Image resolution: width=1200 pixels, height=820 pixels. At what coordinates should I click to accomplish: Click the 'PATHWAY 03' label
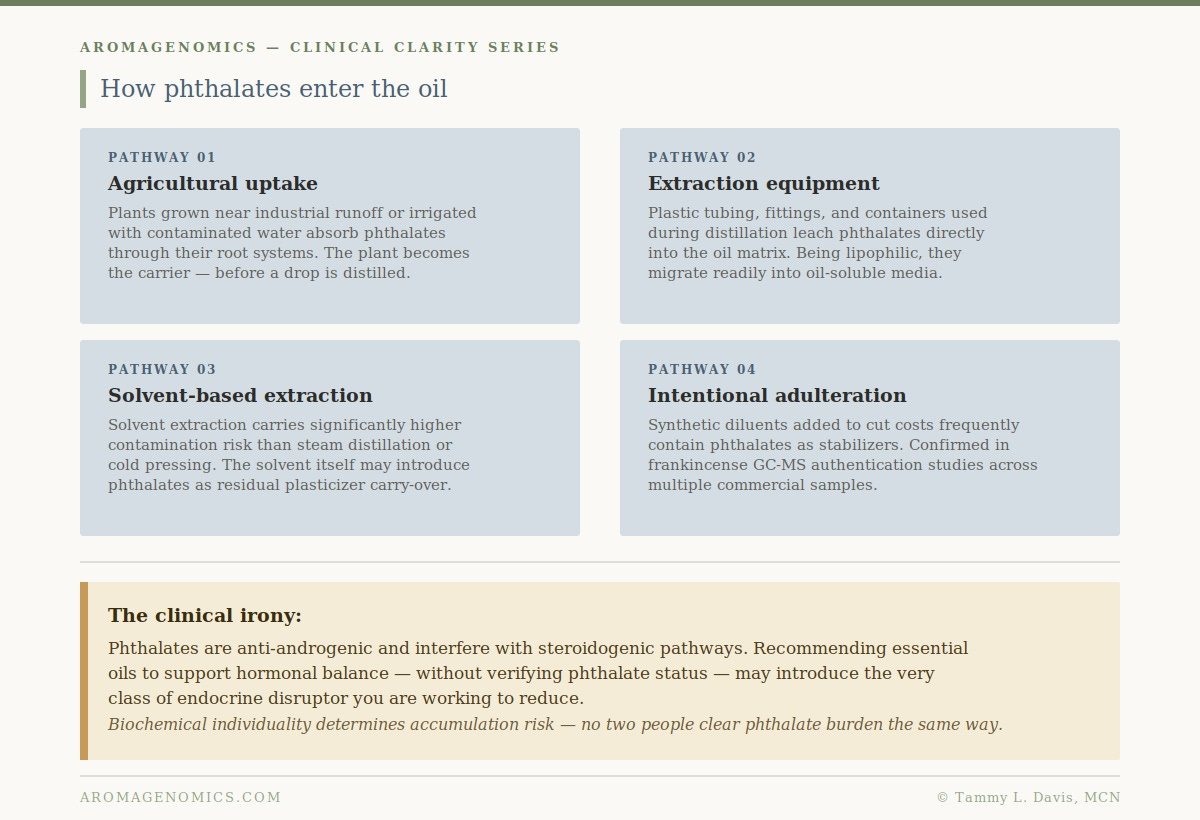pos(162,369)
